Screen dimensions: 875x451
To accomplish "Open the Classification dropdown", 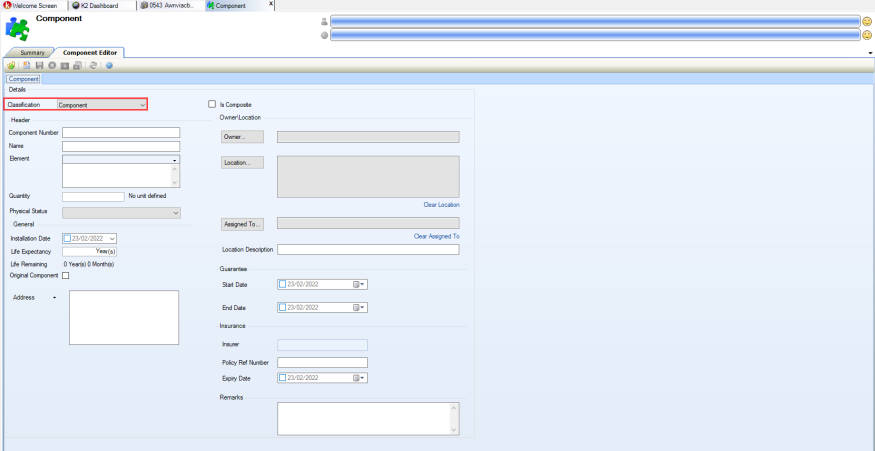I will pos(143,104).
